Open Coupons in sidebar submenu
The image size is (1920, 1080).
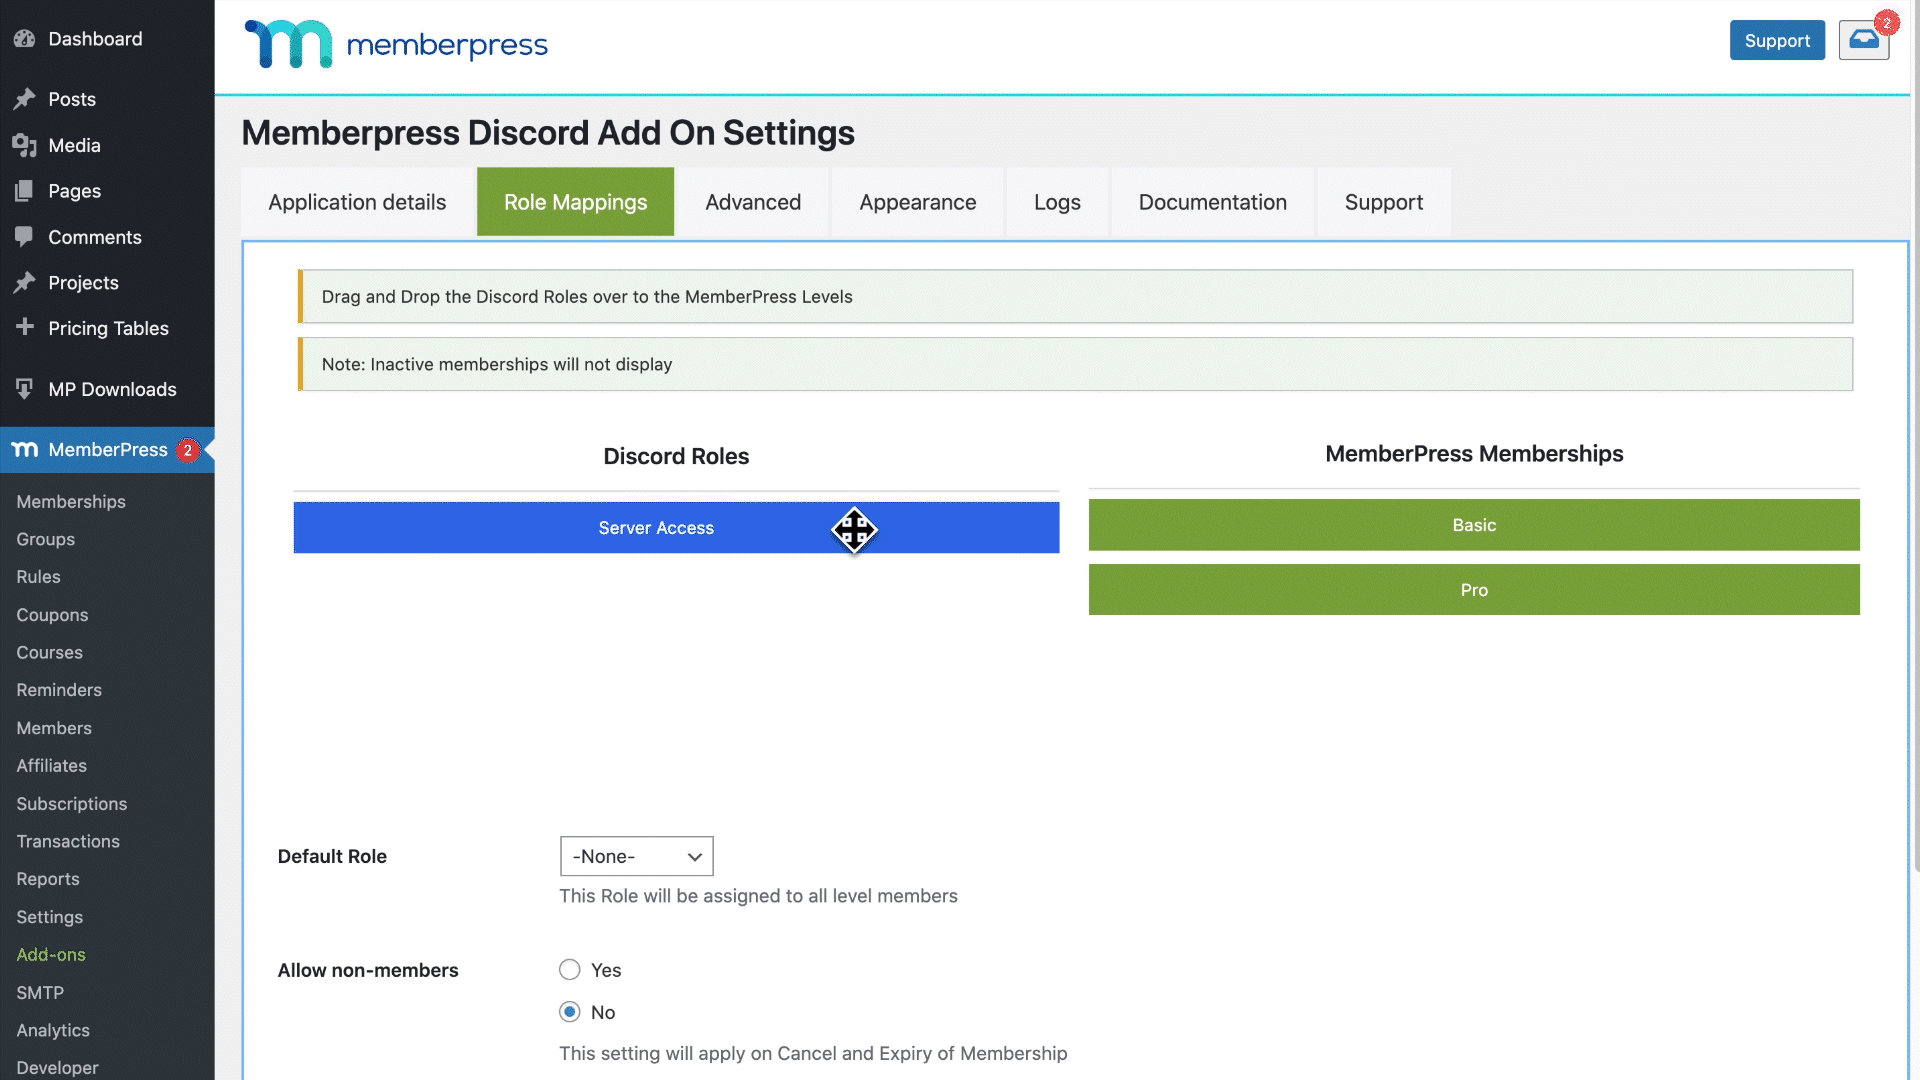coord(52,615)
